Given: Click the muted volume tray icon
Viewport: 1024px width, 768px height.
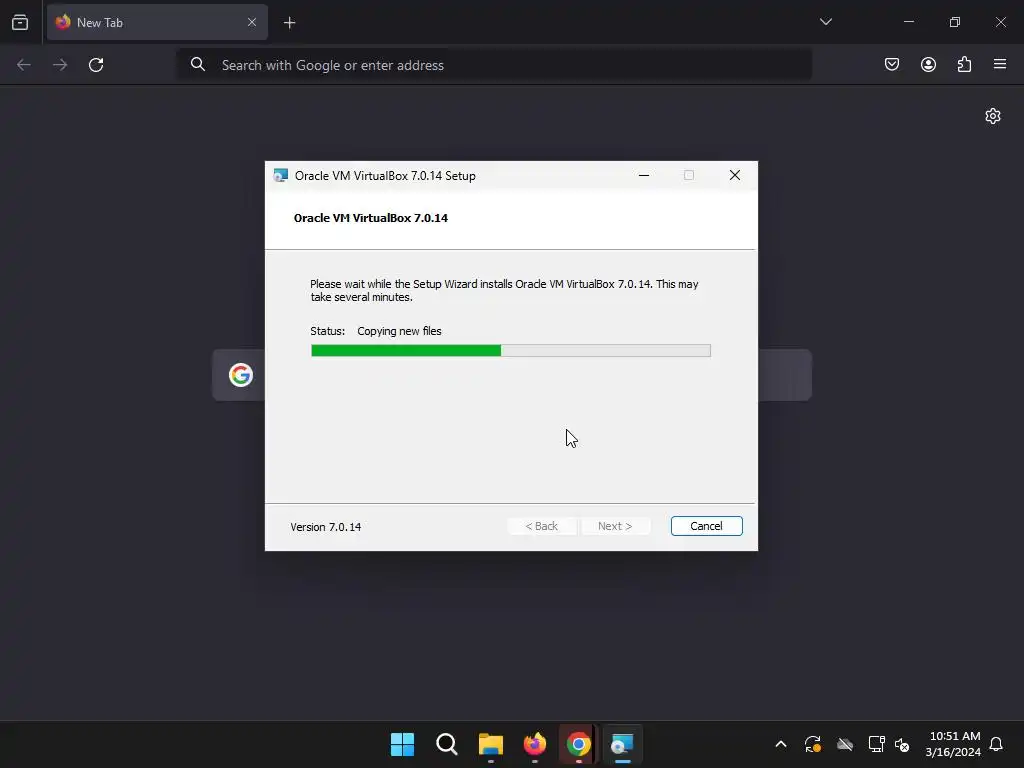Looking at the screenshot, I should (x=902, y=744).
